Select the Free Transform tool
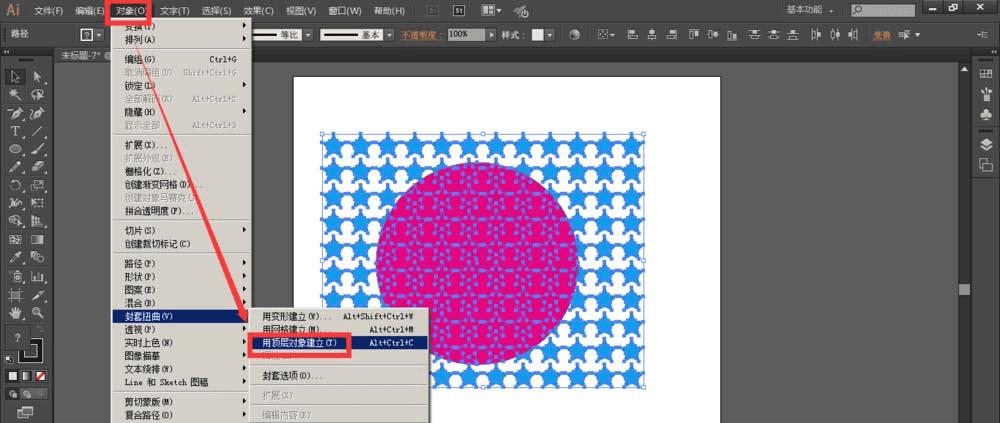 coord(38,204)
